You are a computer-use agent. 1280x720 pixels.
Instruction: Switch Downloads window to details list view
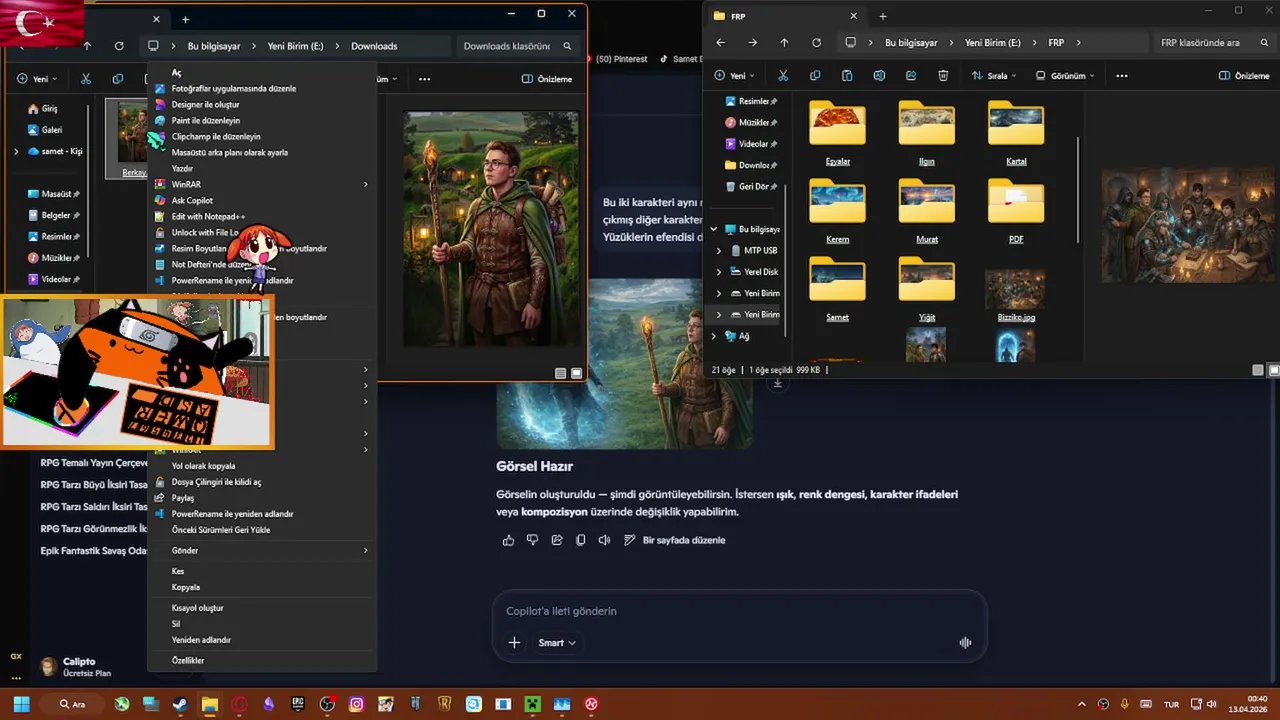[x=561, y=373]
